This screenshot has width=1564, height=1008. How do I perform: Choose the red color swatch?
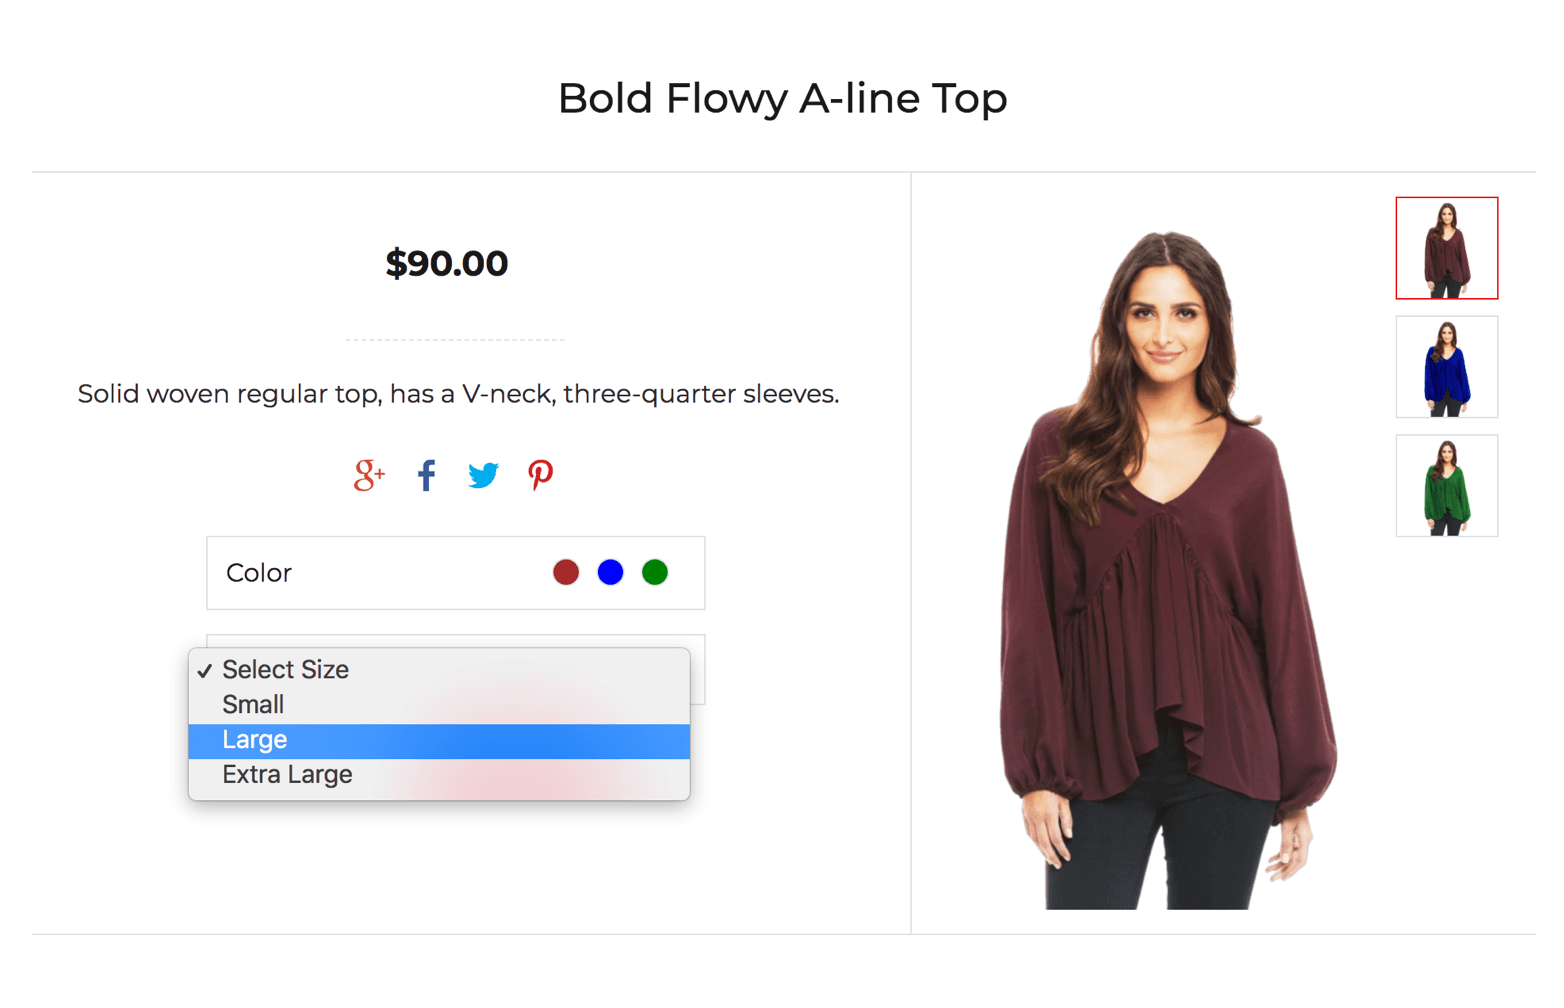566,572
